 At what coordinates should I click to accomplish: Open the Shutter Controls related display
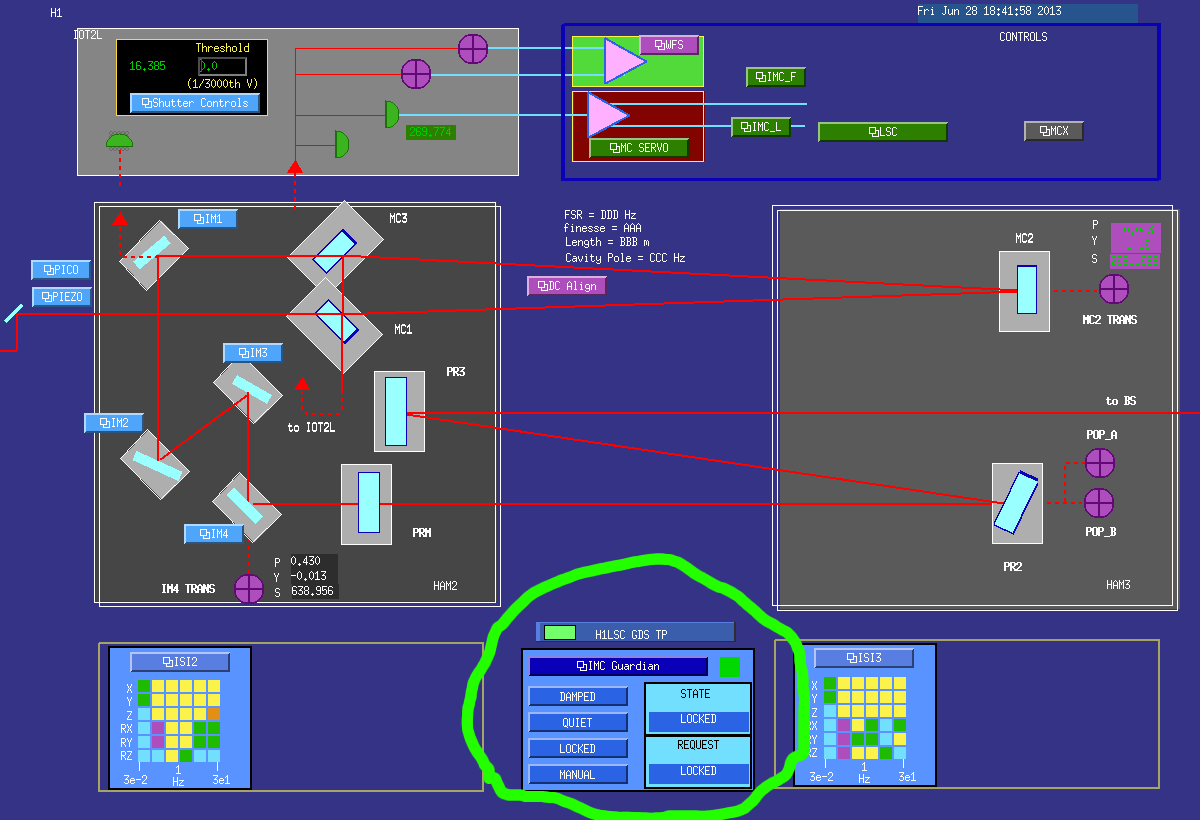(x=195, y=103)
